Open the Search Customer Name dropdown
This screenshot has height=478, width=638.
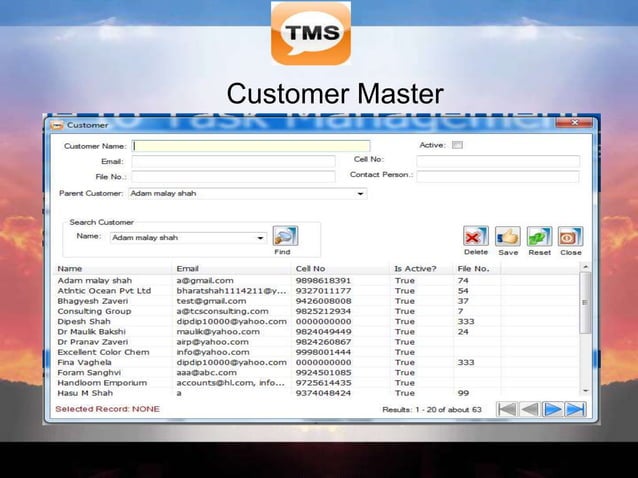pyautogui.click(x=260, y=238)
